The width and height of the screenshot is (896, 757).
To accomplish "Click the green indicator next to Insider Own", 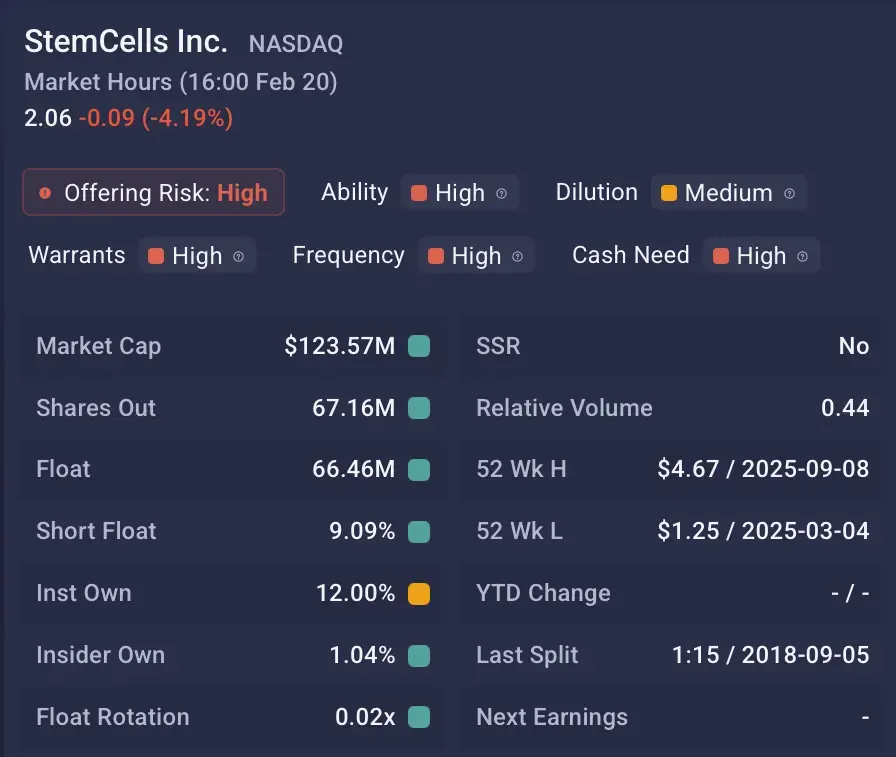I will tap(419, 655).
